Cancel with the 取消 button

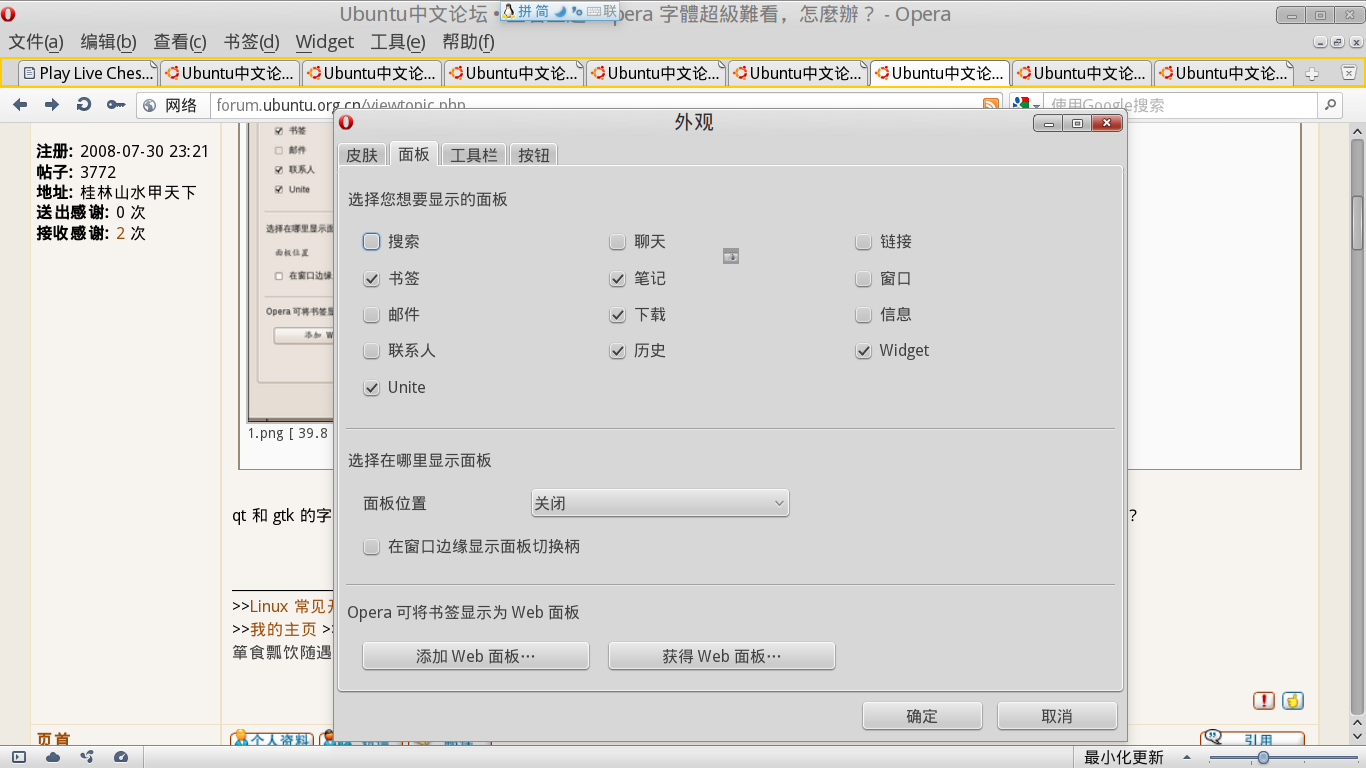tap(1057, 716)
